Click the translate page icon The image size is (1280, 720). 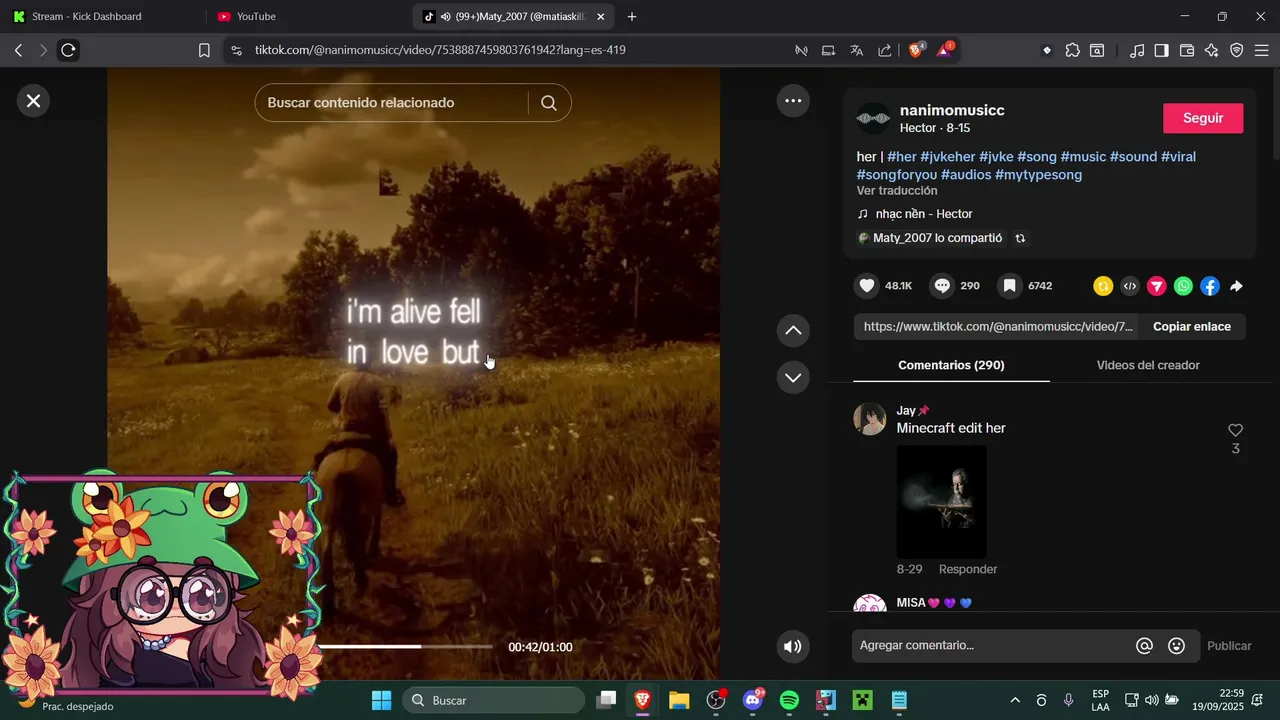coord(857,50)
